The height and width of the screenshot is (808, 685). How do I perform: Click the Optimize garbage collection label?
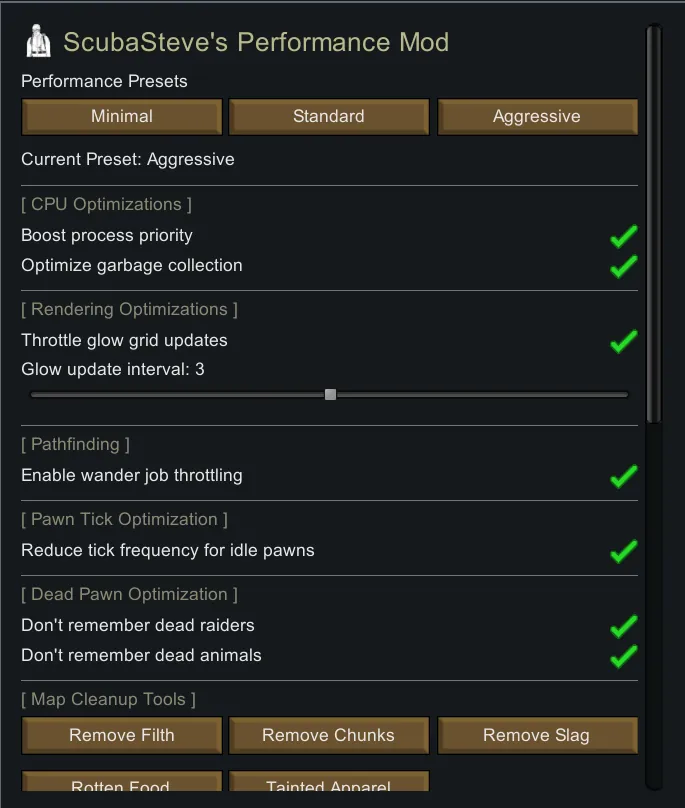(x=132, y=266)
